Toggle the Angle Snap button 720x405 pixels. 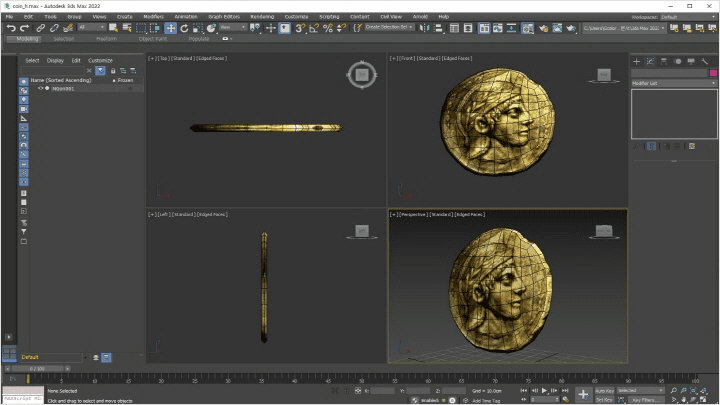click(314, 28)
